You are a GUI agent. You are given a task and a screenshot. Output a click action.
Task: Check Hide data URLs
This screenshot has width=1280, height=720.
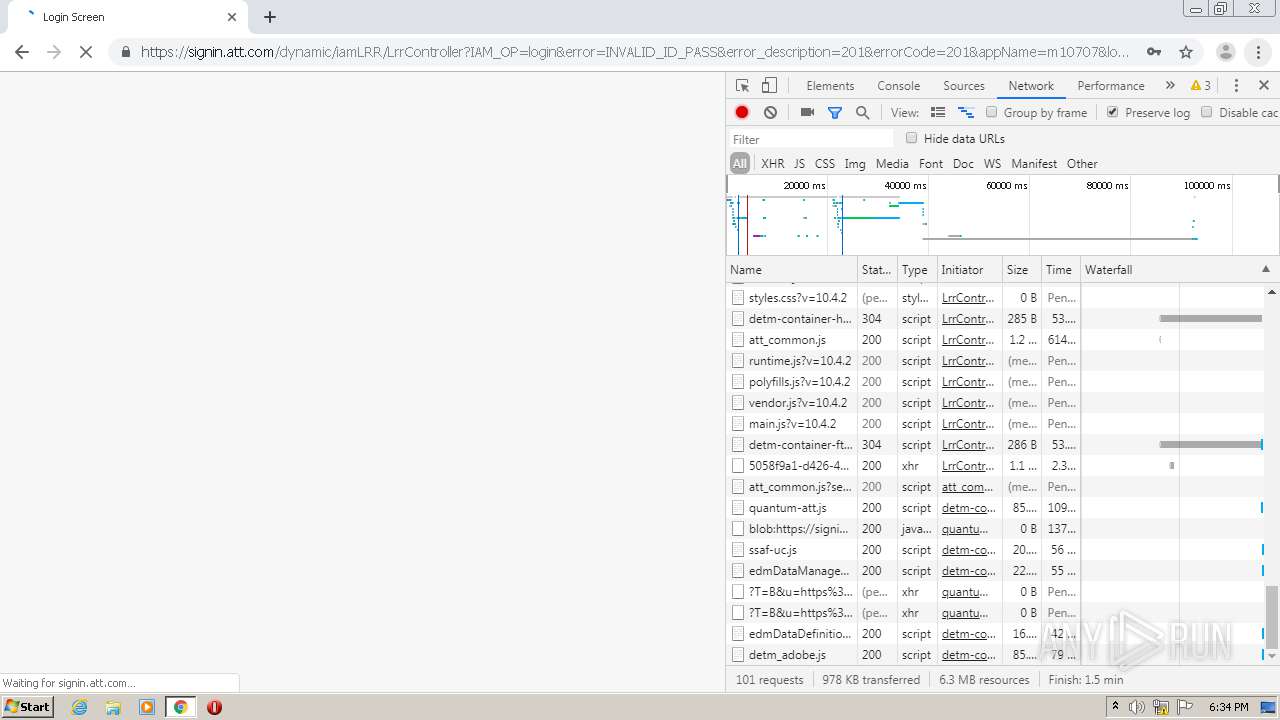pyautogui.click(x=912, y=138)
